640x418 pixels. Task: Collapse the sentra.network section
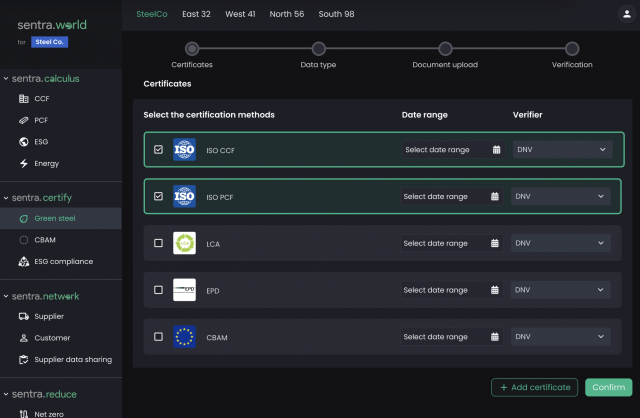(6, 296)
